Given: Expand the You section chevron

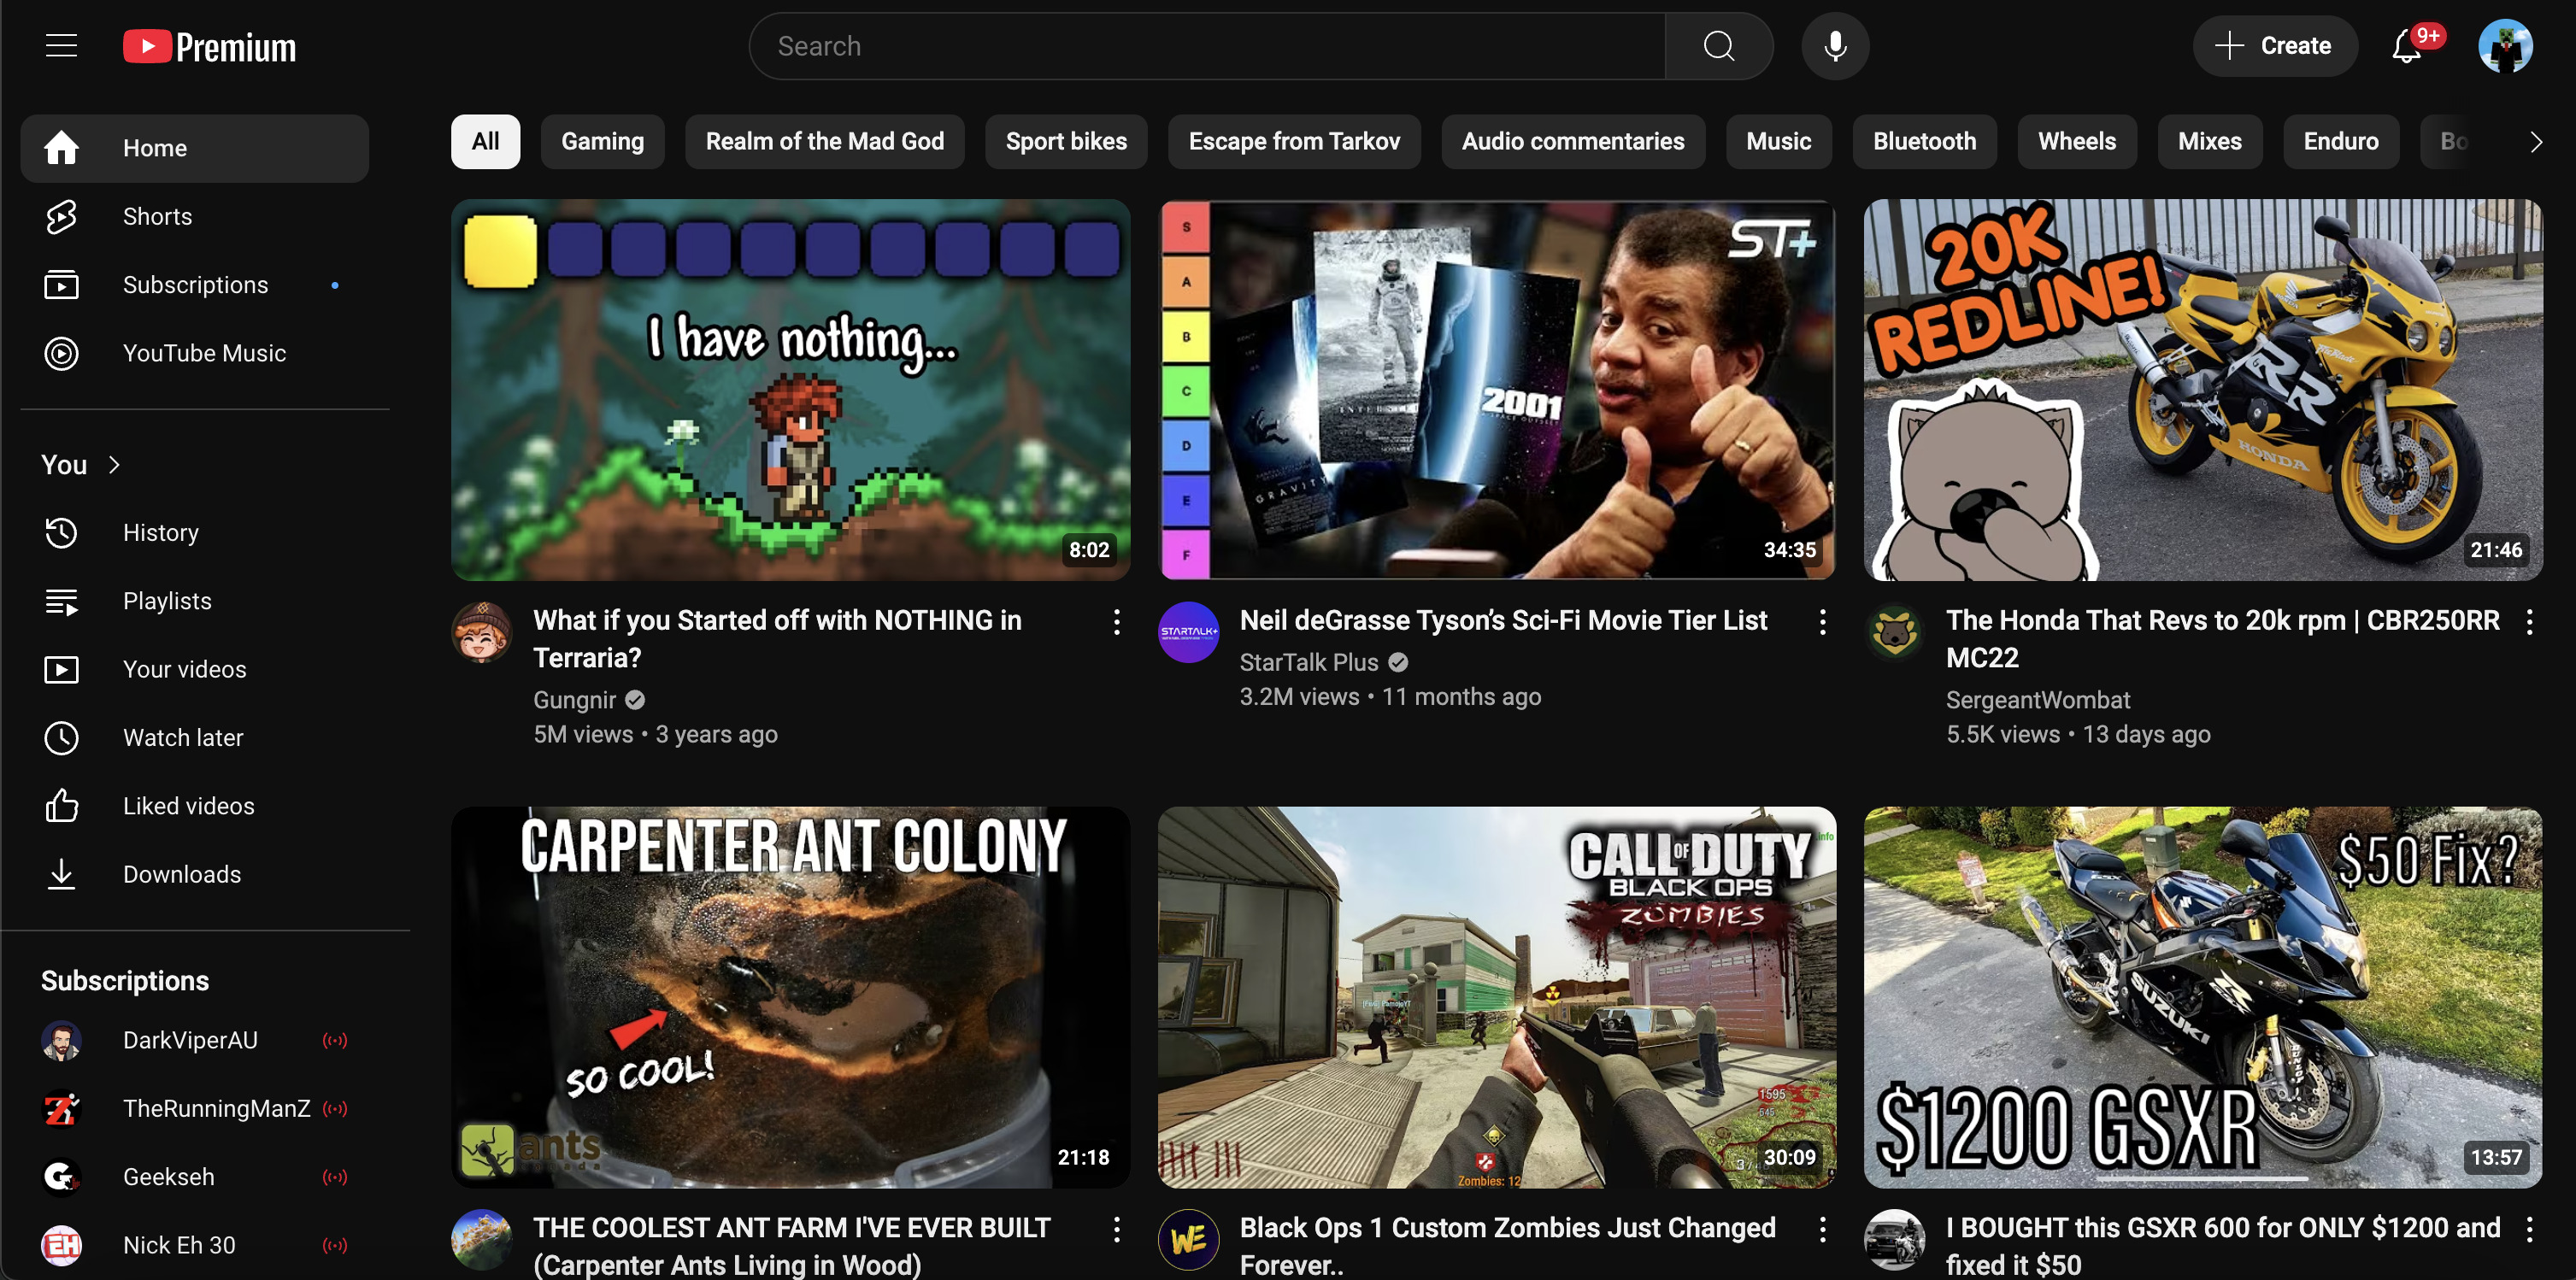Looking at the screenshot, I should point(114,465).
